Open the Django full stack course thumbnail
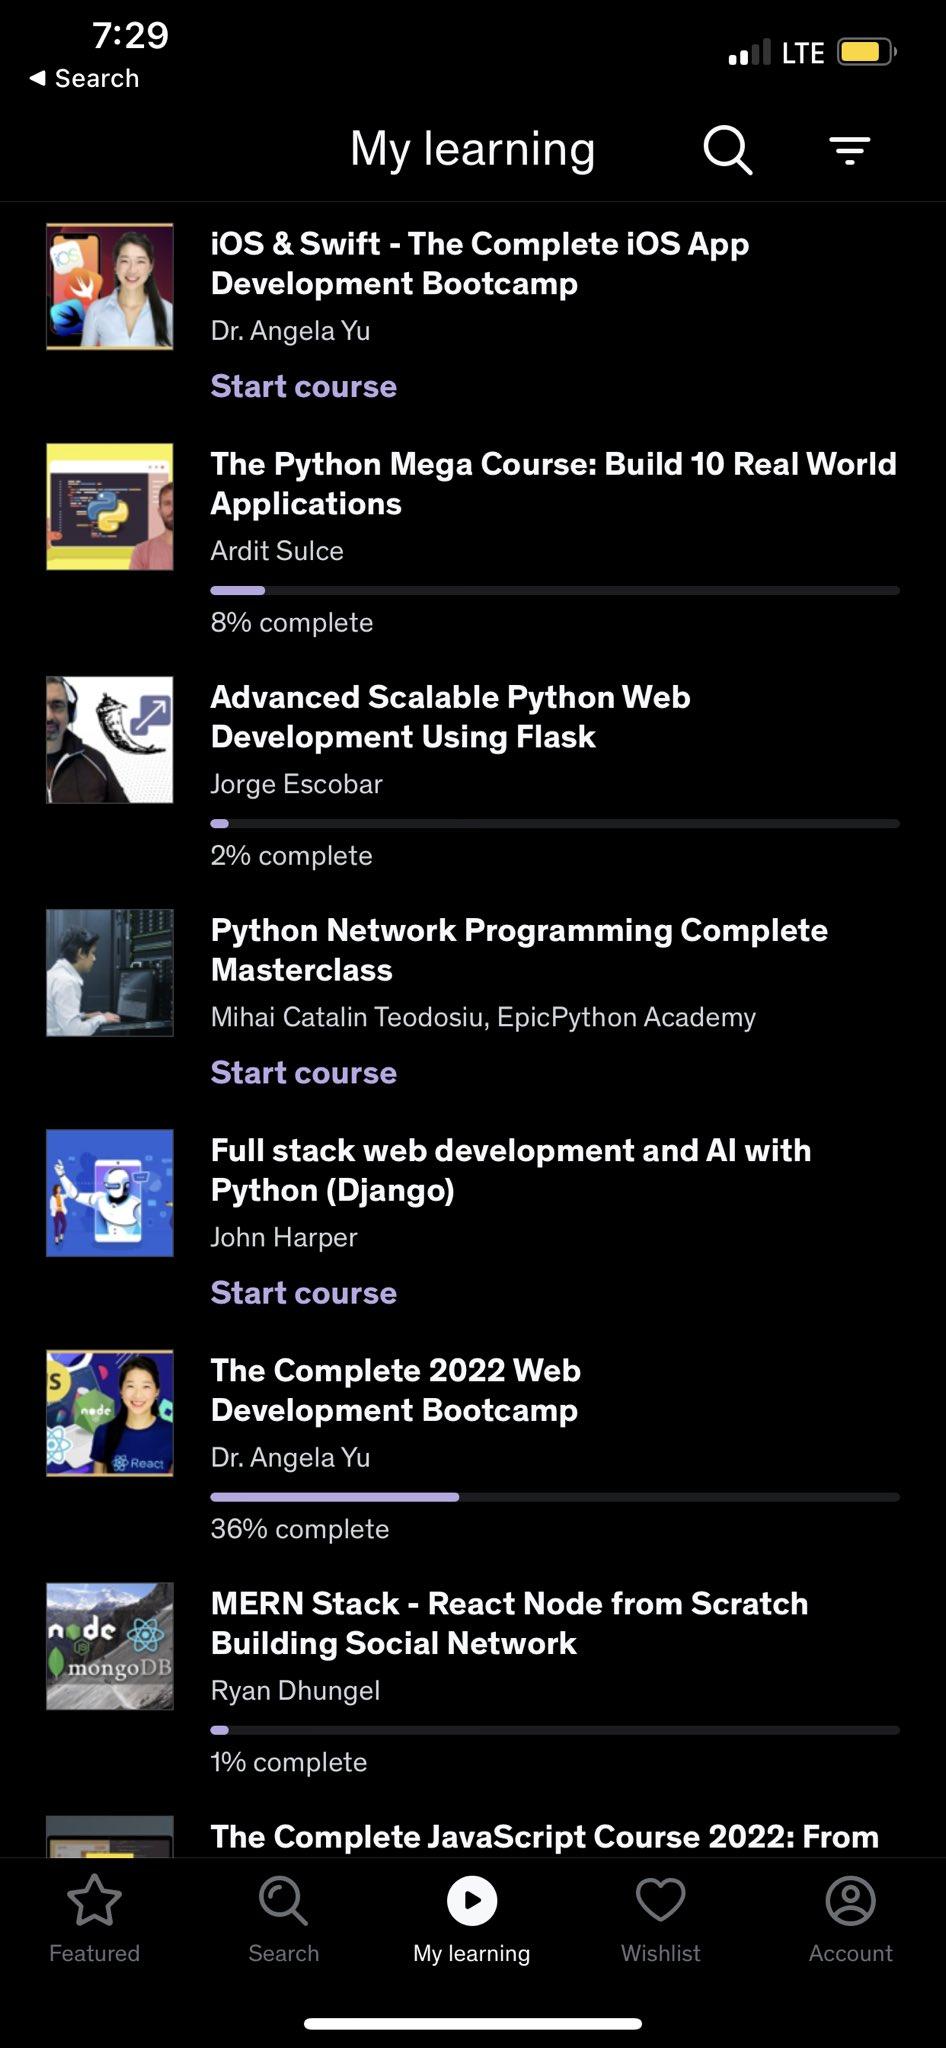The height and width of the screenshot is (2048, 946). coord(110,1193)
